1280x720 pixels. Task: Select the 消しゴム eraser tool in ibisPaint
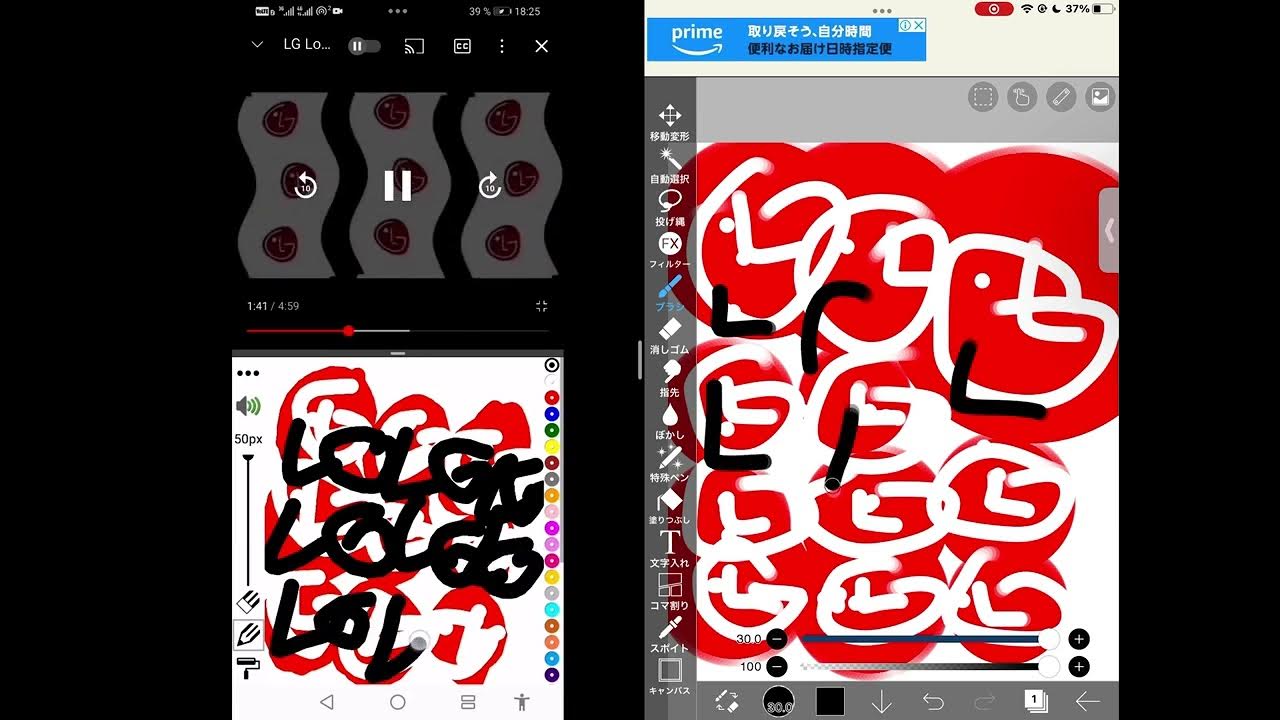tap(669, 336)
